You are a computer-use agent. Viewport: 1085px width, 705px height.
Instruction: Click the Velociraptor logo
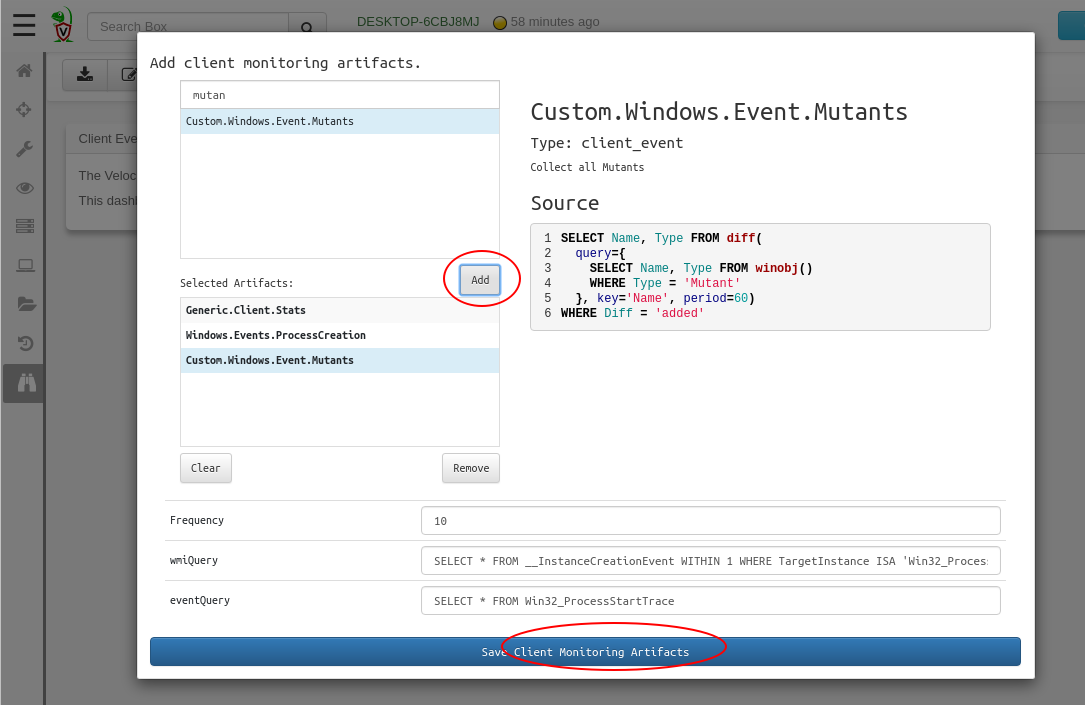pyautogui.click(x=62, y=25)
